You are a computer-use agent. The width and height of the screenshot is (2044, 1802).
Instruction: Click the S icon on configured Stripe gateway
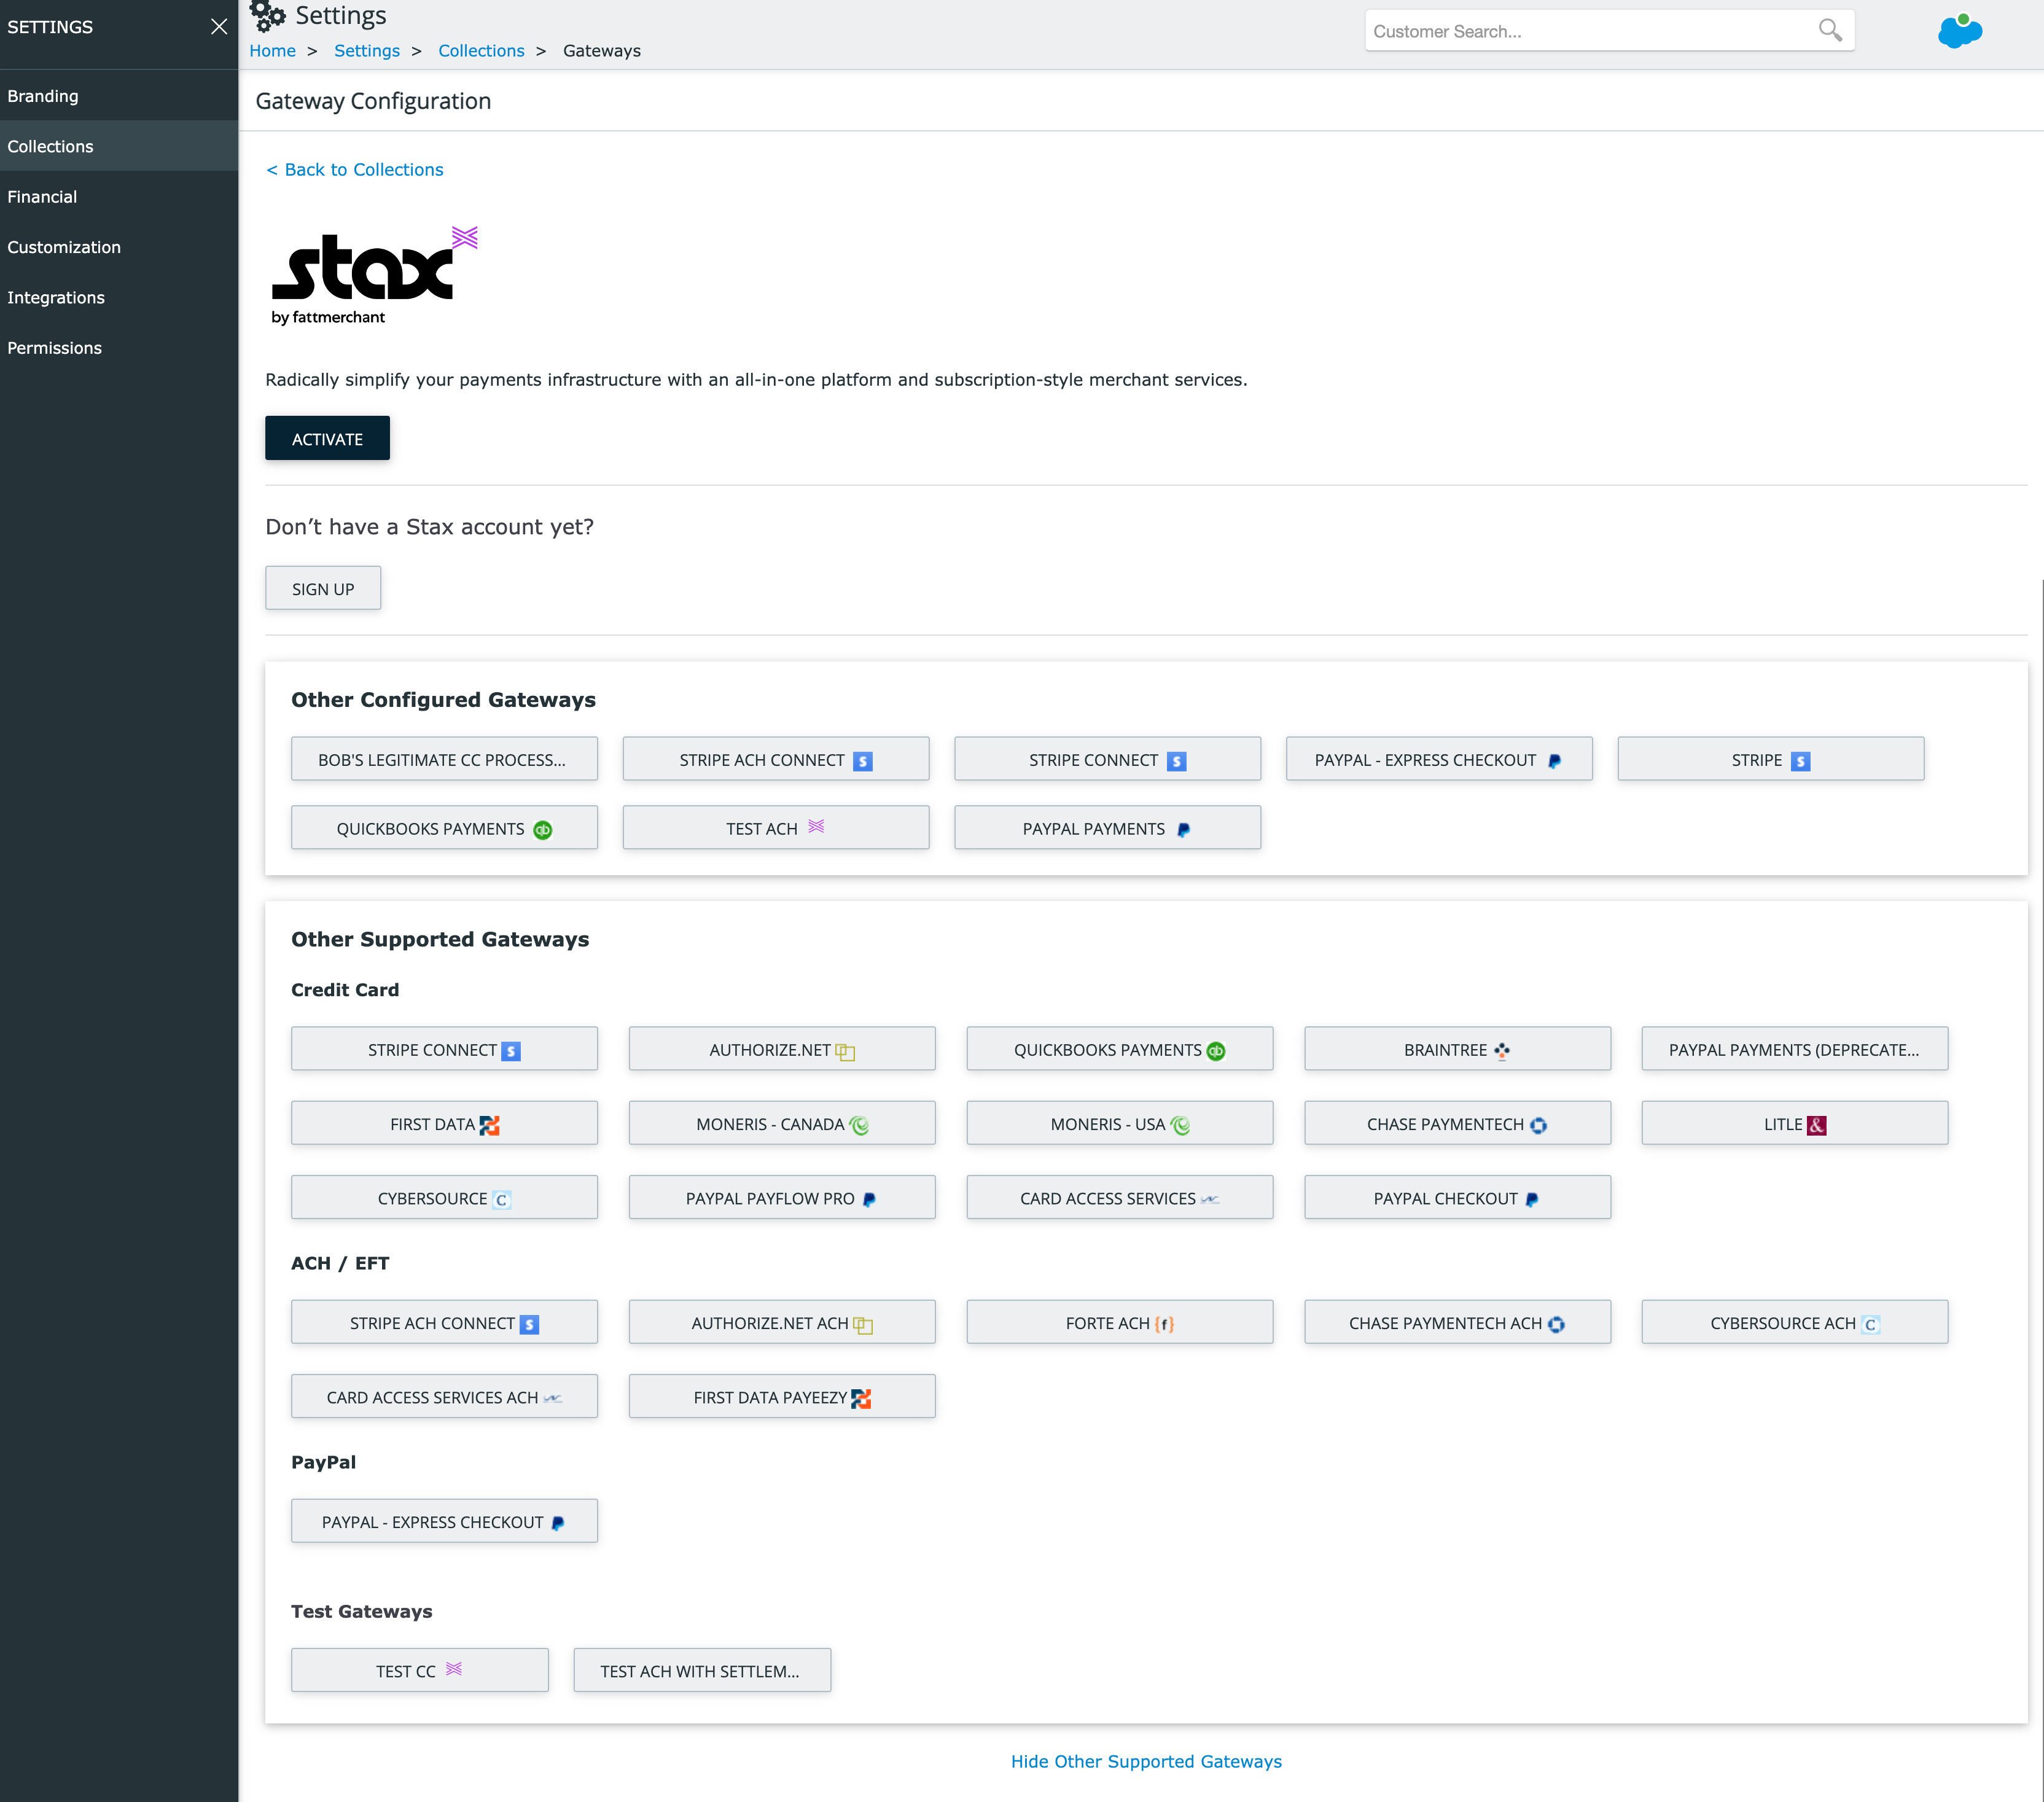pyautogui.click(x=1800, y=762)
